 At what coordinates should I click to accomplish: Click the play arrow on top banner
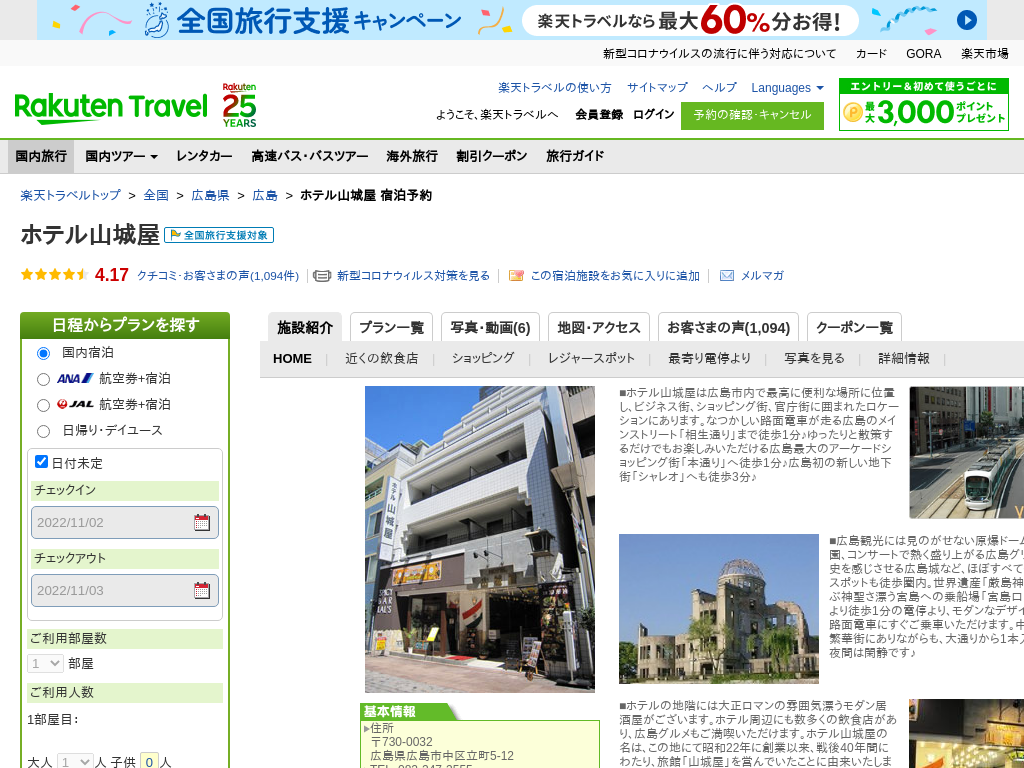coord(967,20)
